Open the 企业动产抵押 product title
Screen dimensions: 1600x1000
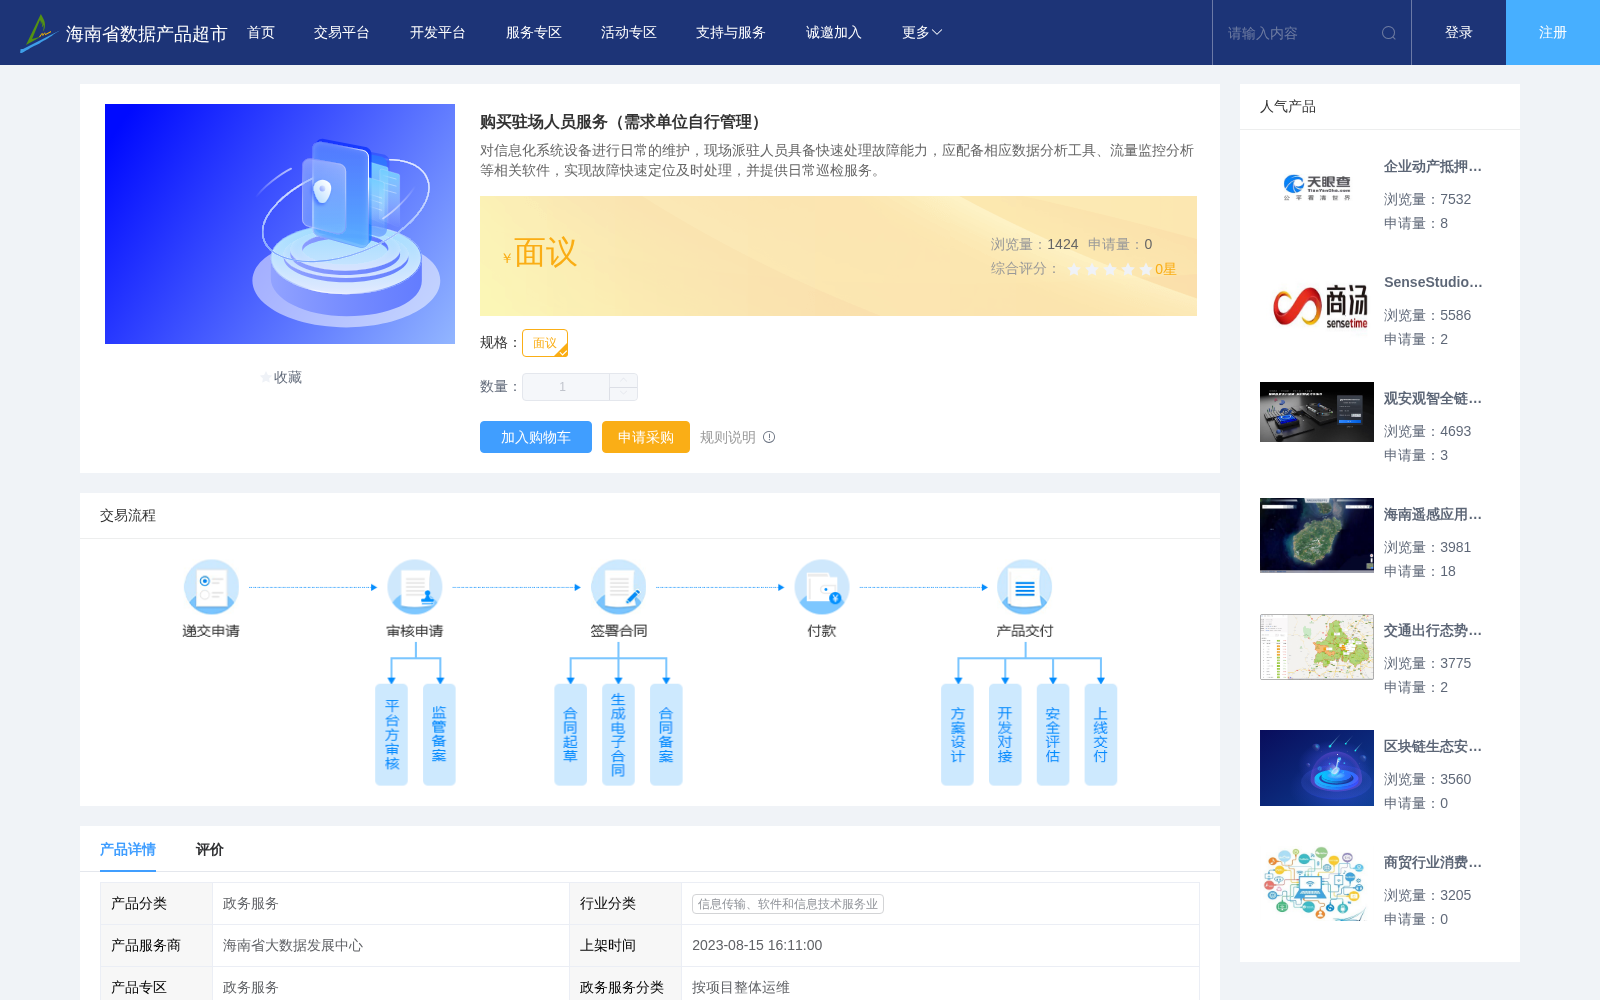[1433, 167]
